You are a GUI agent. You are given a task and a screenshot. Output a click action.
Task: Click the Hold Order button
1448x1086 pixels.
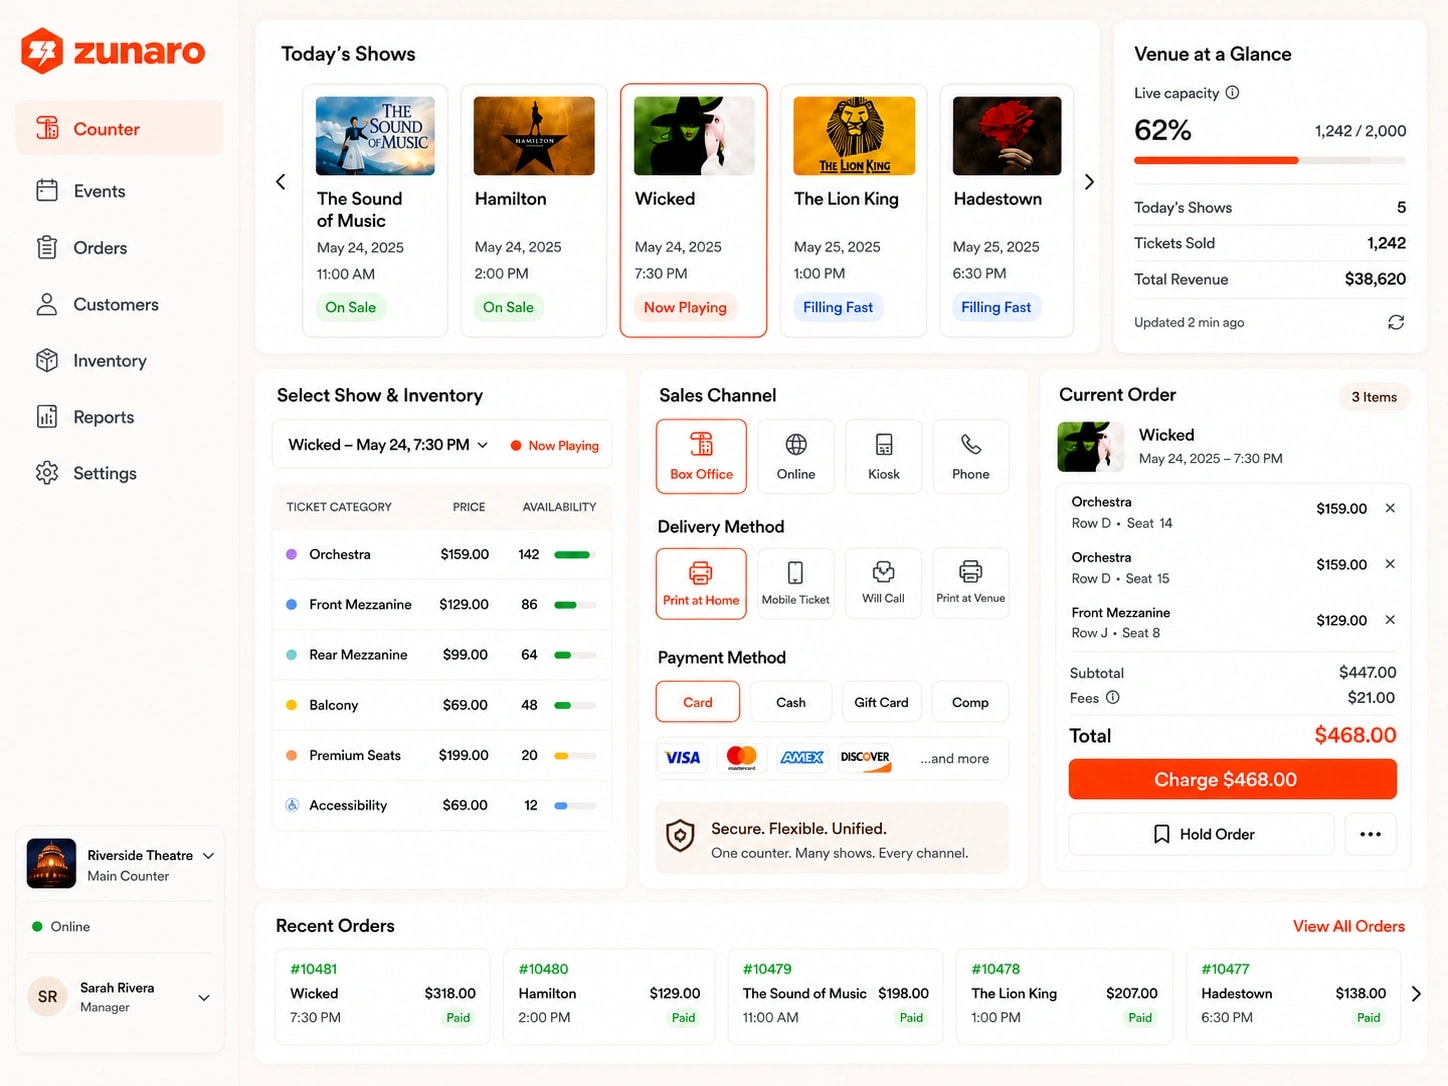[1201, 834]
